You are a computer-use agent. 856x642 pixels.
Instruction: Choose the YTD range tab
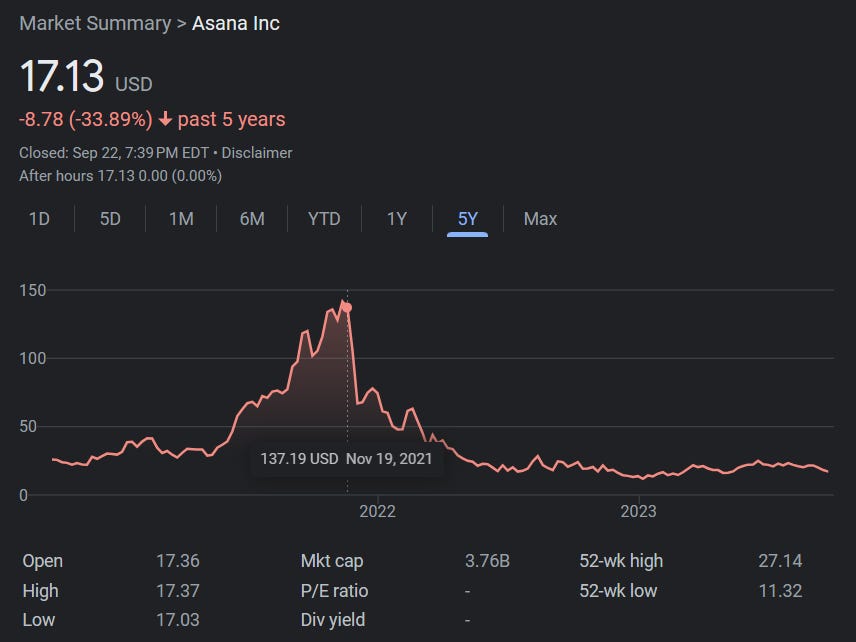(x=324, y=219)
